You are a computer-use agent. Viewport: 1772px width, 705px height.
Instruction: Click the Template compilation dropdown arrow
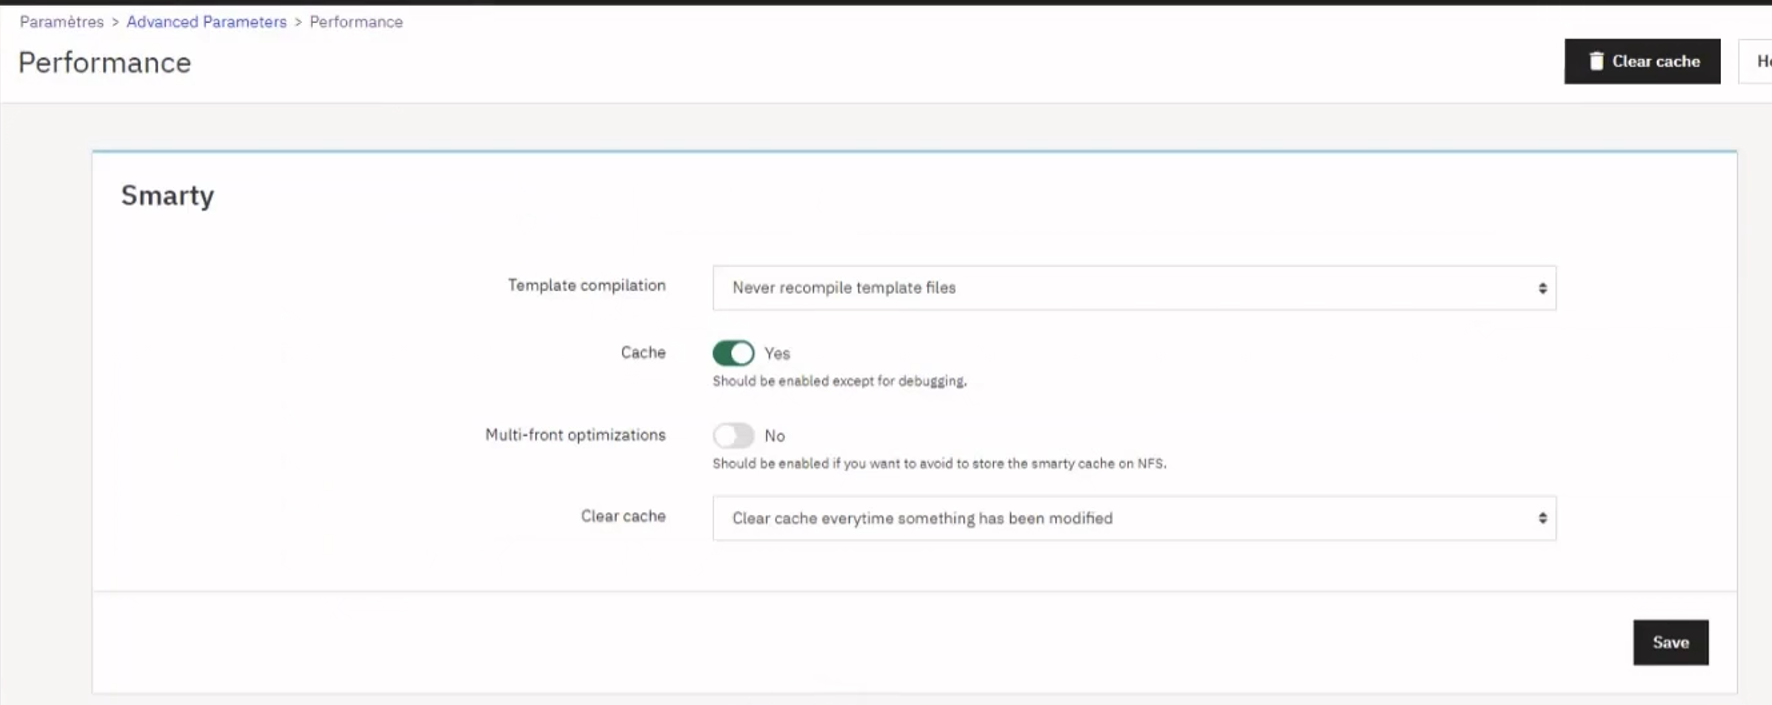[1542, 288]
